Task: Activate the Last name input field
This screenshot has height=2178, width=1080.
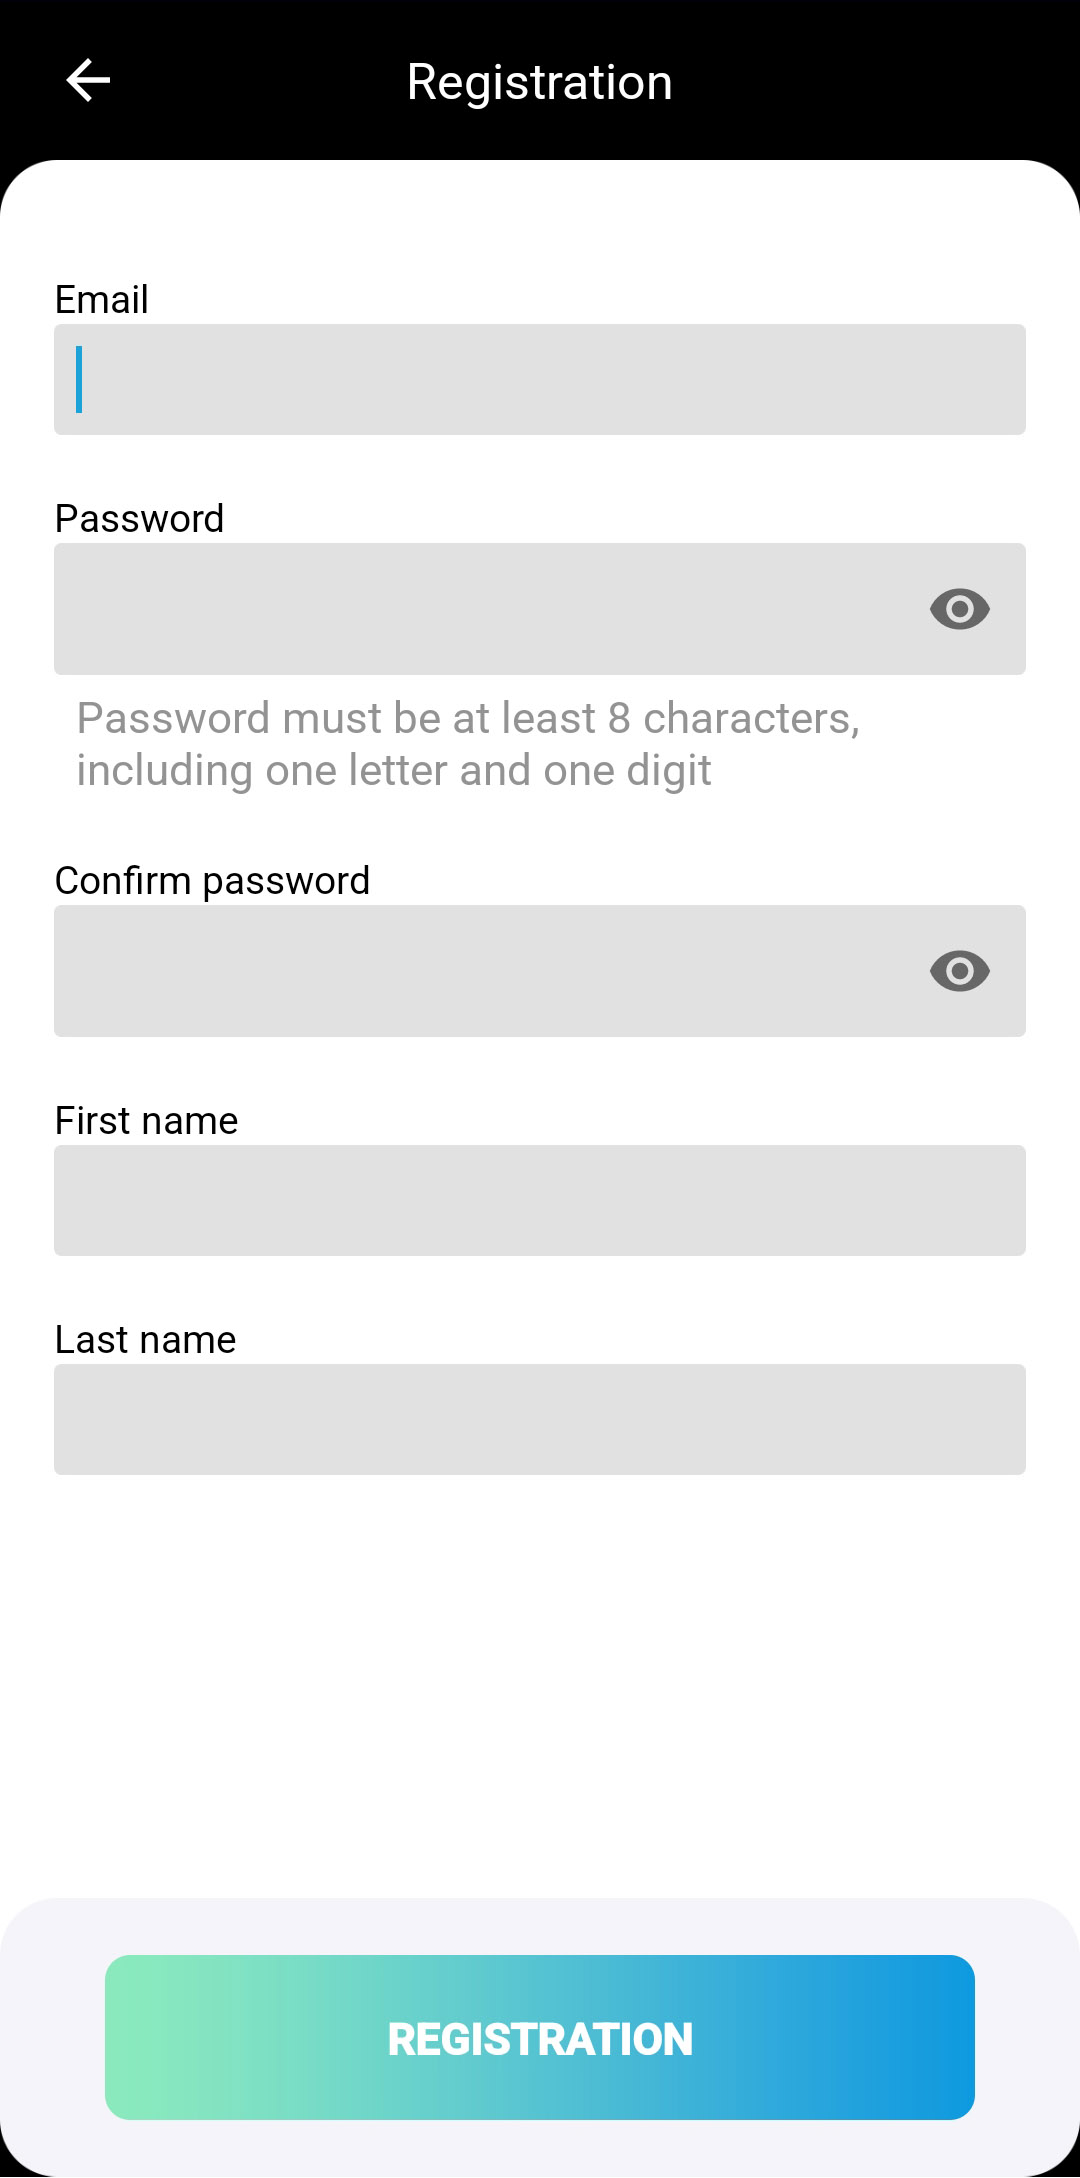Action: 540,1419
